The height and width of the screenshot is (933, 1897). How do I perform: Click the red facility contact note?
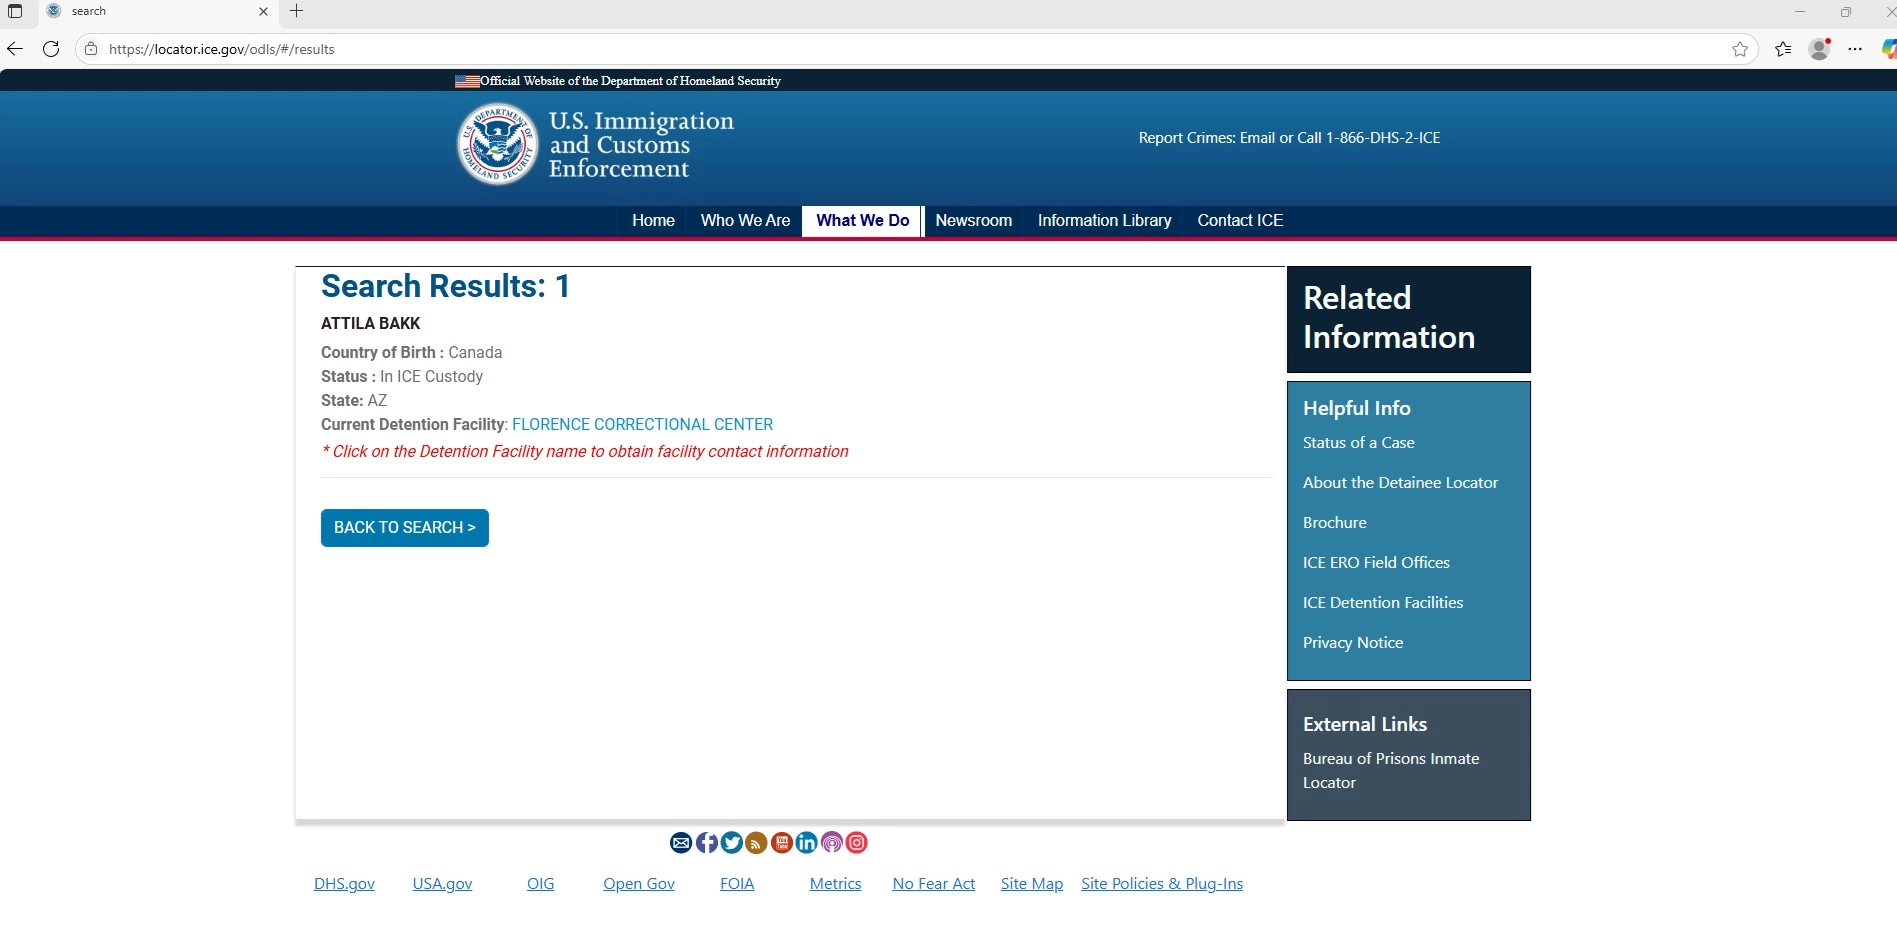point(585,452)
